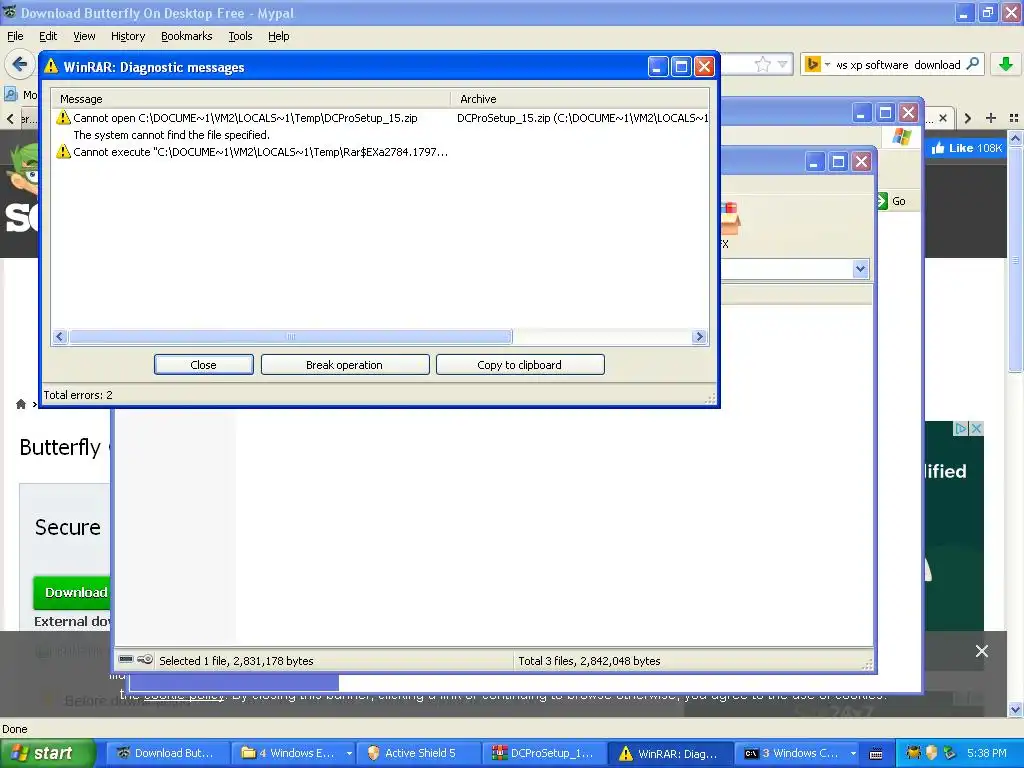Viewport: 1024px width, 768px height.
Task: Click the Archive column header
Action: coord(580,99)
